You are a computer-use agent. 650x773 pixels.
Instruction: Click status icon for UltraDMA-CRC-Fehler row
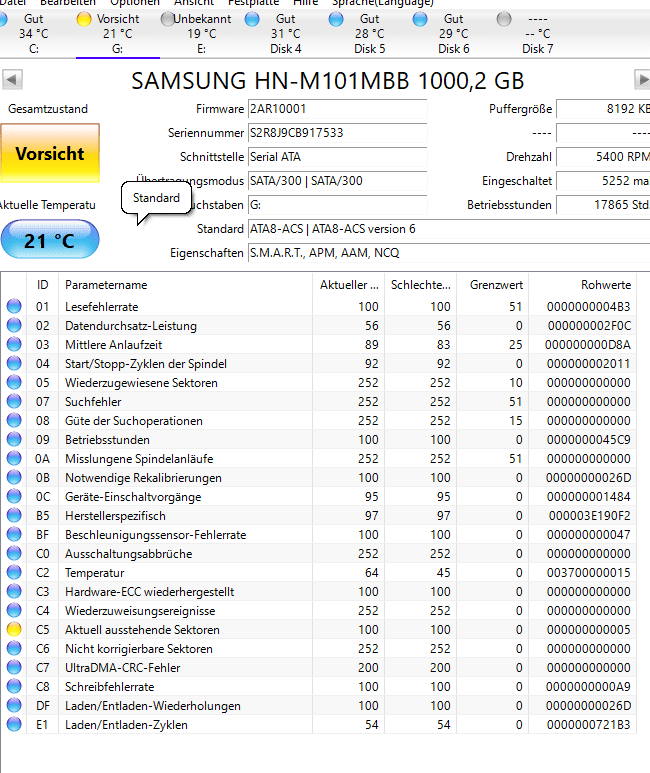14,668
